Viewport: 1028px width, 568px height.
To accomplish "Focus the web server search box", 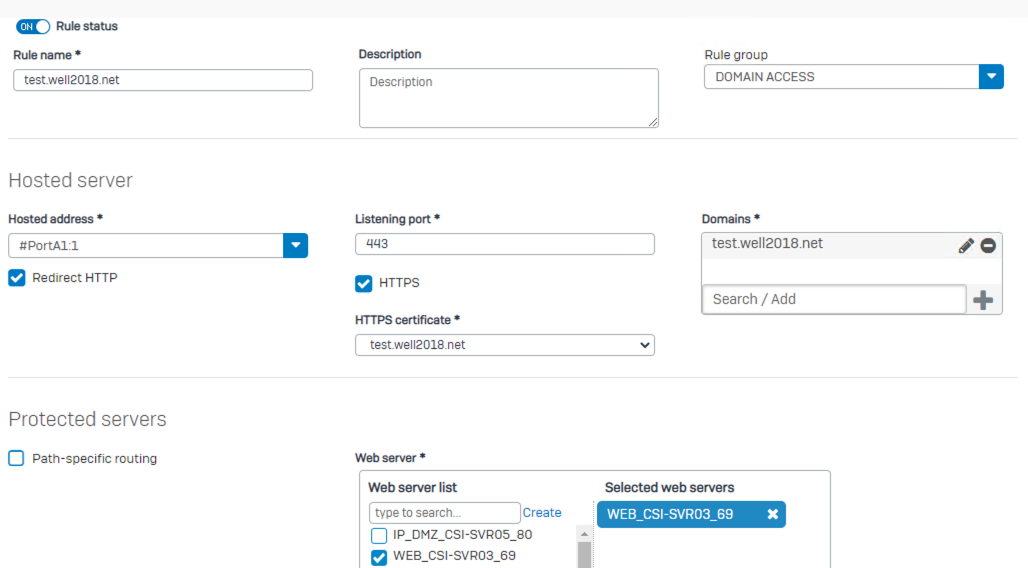I will [445, 513].
